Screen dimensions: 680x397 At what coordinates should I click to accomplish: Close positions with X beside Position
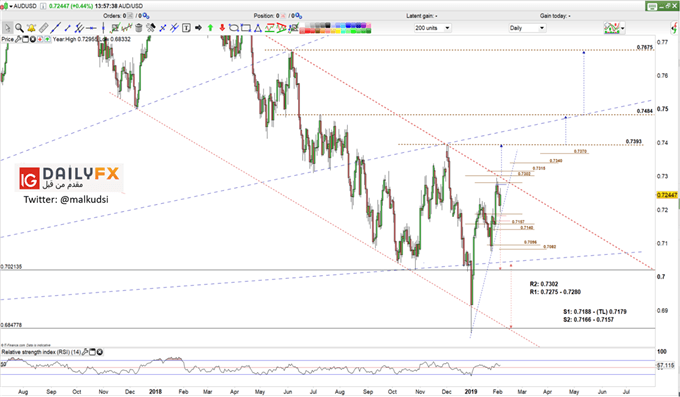coord(283,16)
